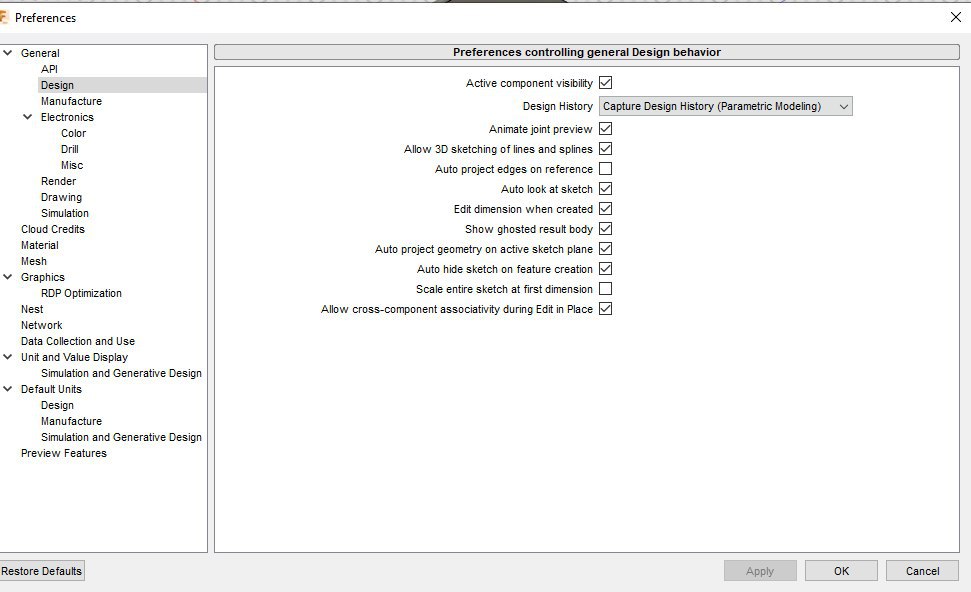Screen dimensions: 971x592
Task: Select Manufacture under General preferences
Action: coord(71,101)
